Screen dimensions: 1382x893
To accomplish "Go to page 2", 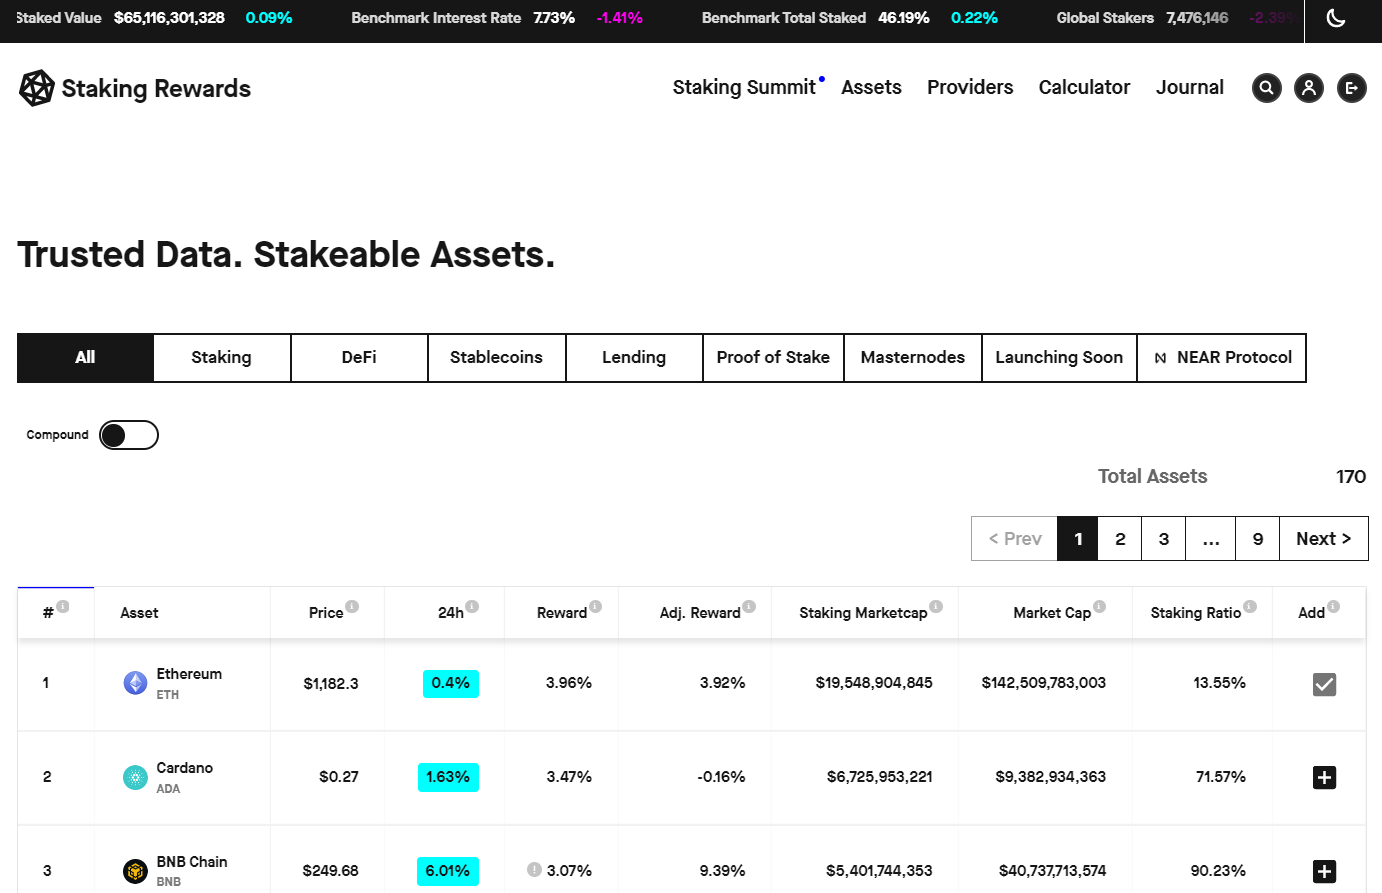I will click(1120, 539).
